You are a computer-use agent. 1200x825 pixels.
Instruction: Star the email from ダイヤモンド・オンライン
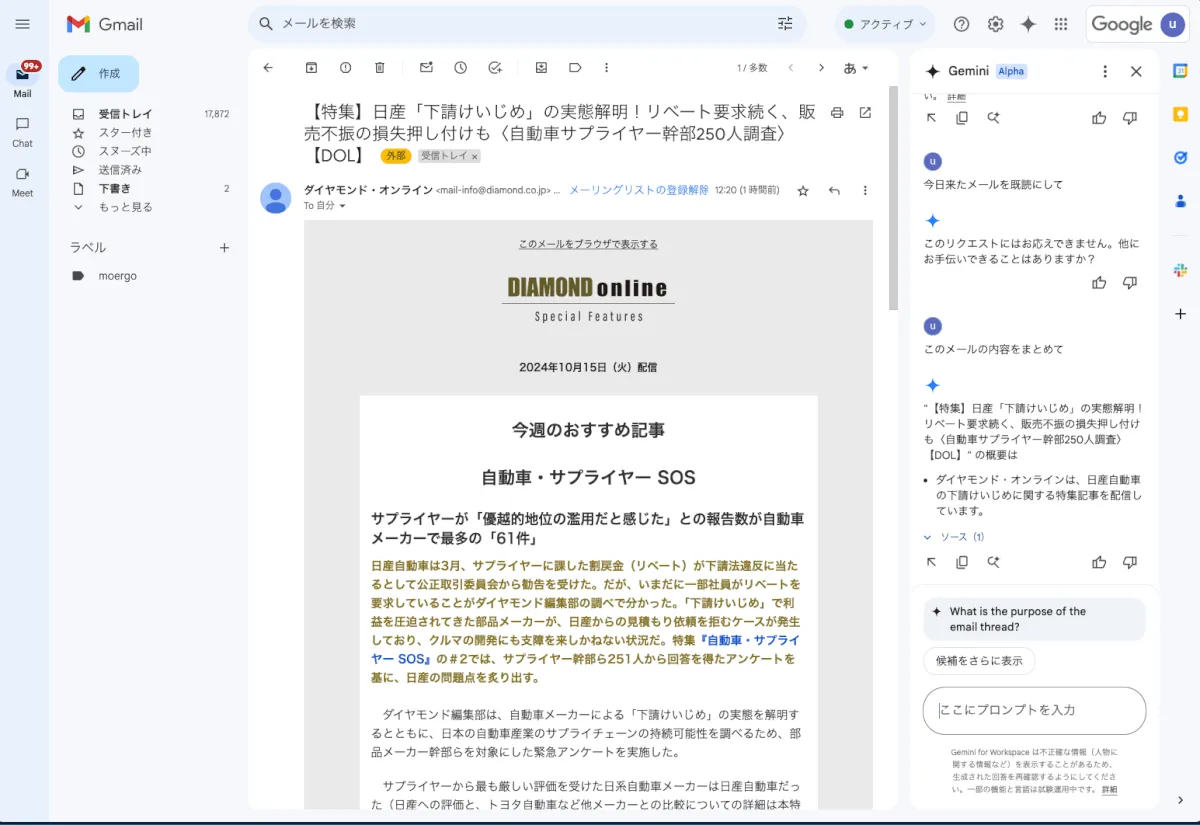[802, 190]
